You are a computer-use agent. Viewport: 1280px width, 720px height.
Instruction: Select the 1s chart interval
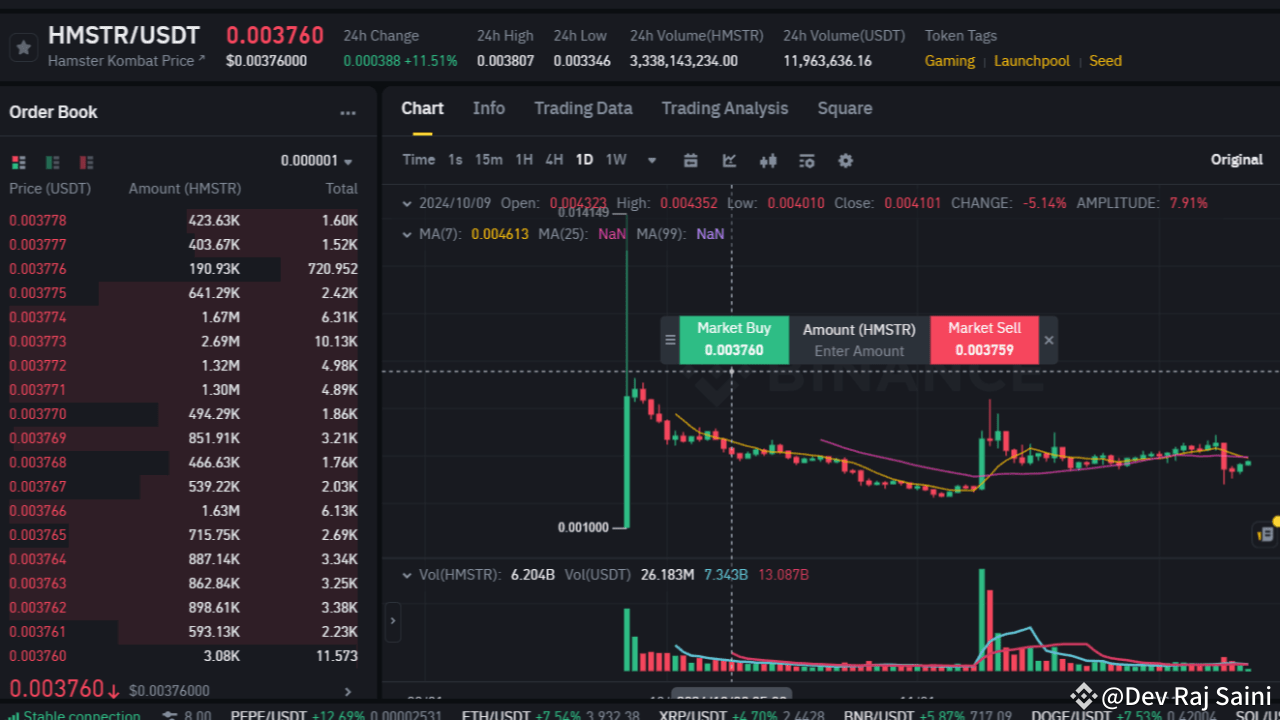(x=455, y=160)
